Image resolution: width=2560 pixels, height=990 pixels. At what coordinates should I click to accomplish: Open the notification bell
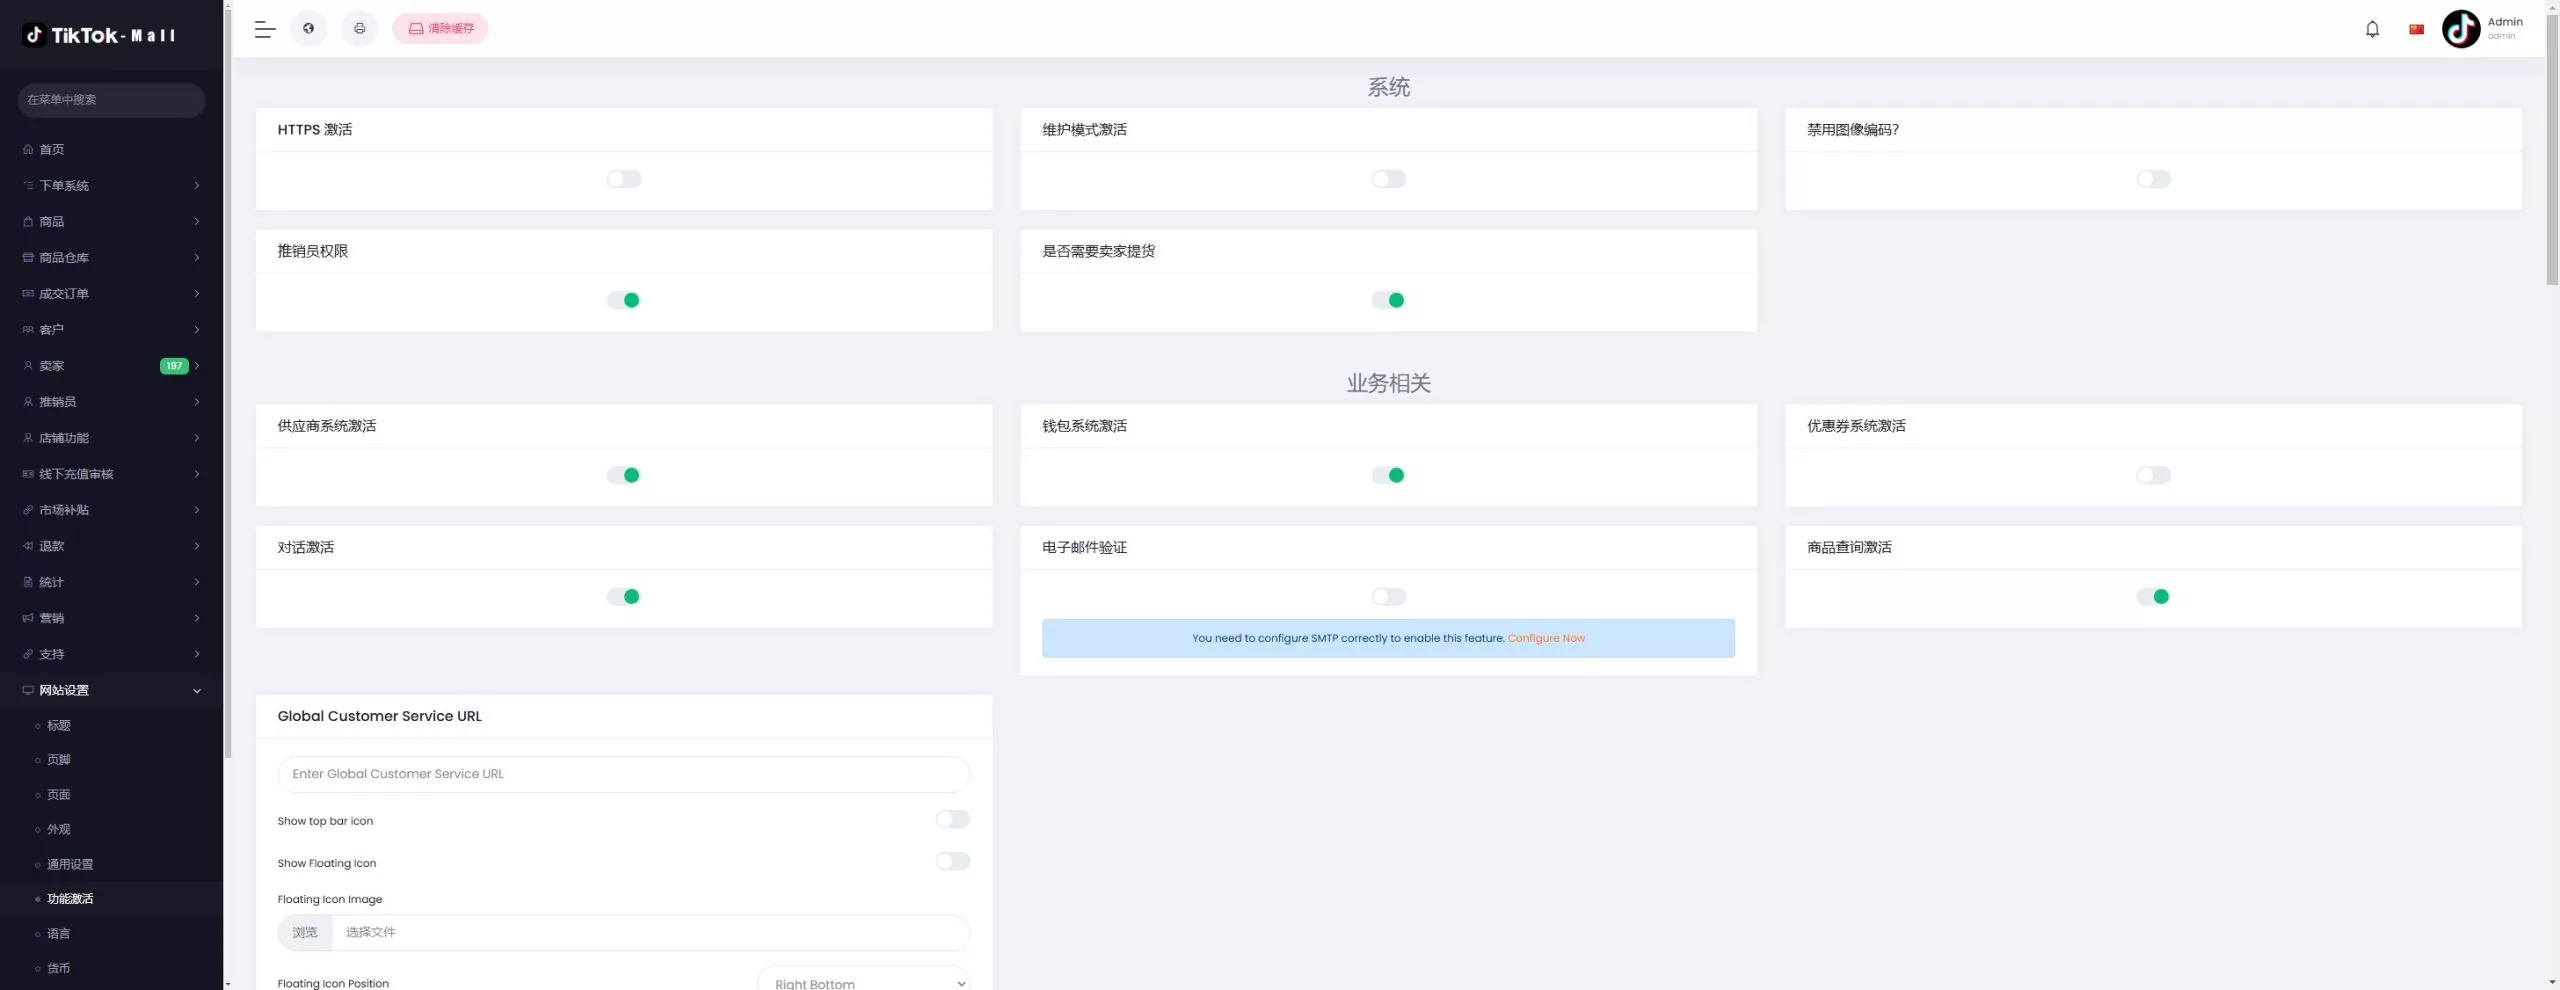(x=2372, y=29)
